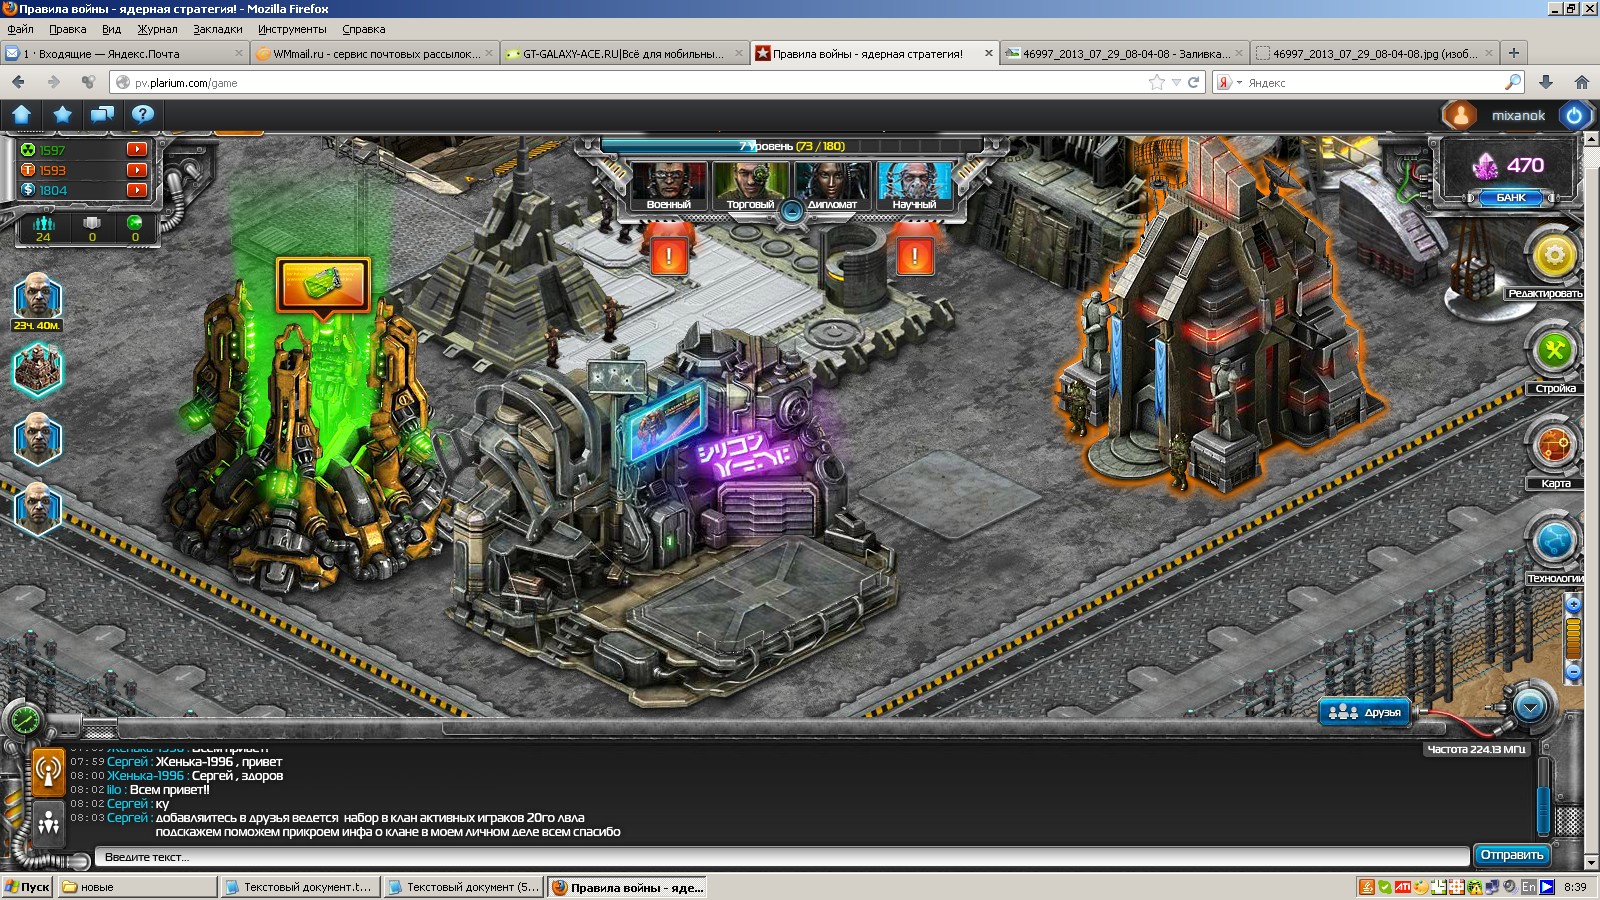Viewport: 1600px width, 900px height.
Task: Select the Дипломат advisor portrait
Action: pyautogui.click(x=832, y=186)
